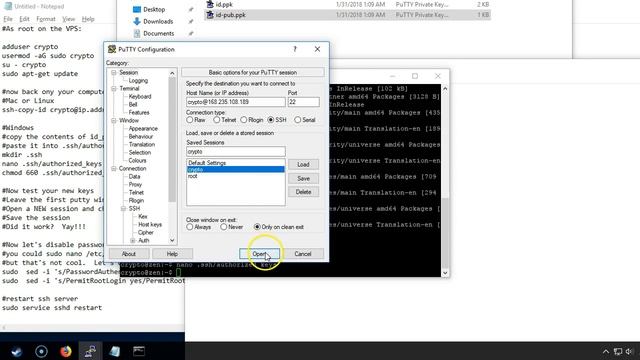This screenshot has width=640, height=360.
Task: Collapse the Window tree node
Action: tap(114, 120)
